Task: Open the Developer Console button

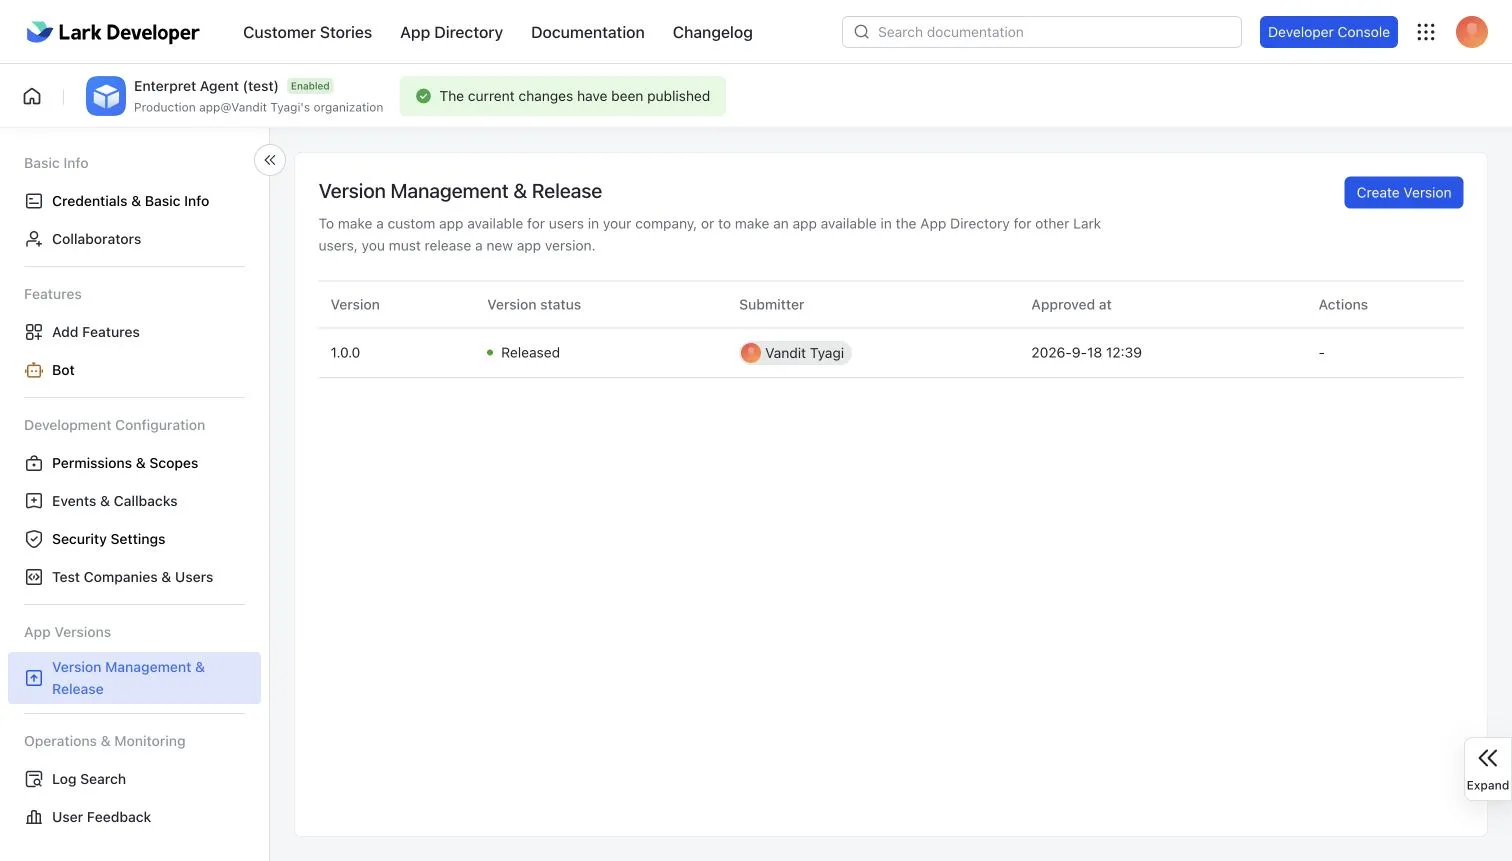Action: pyautogui.click(x=1329, y=32)
